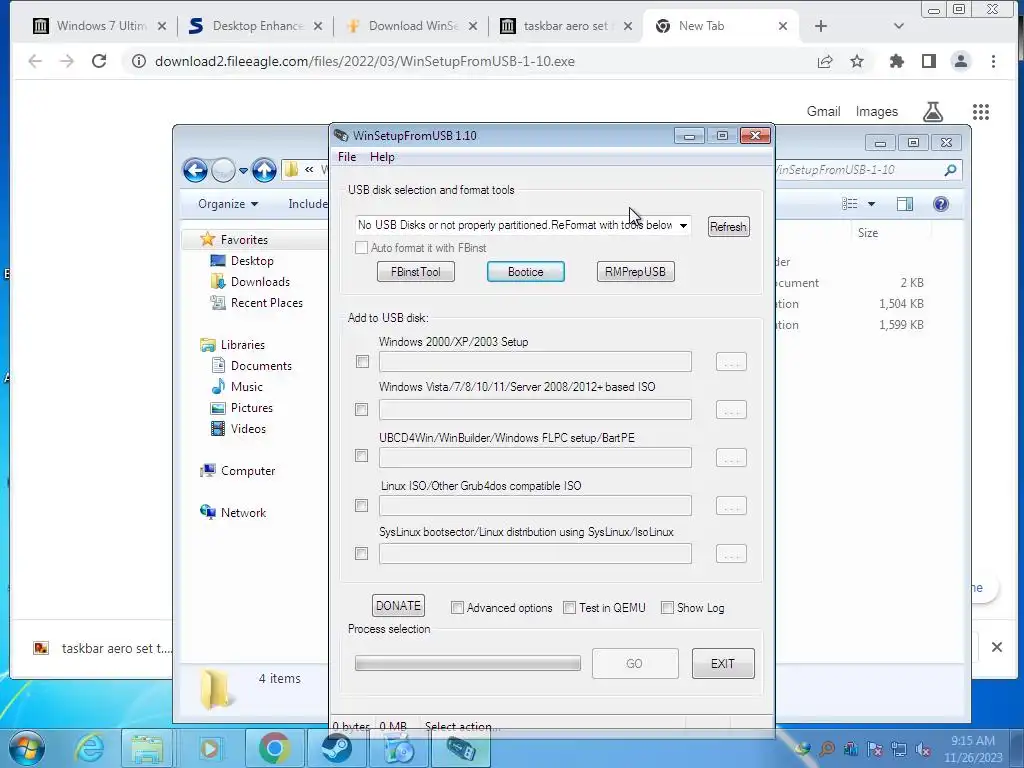Click Chrome address bar URL
Image resolution: width=1024 pixels, height=768 pixels.
click(364, 61)
